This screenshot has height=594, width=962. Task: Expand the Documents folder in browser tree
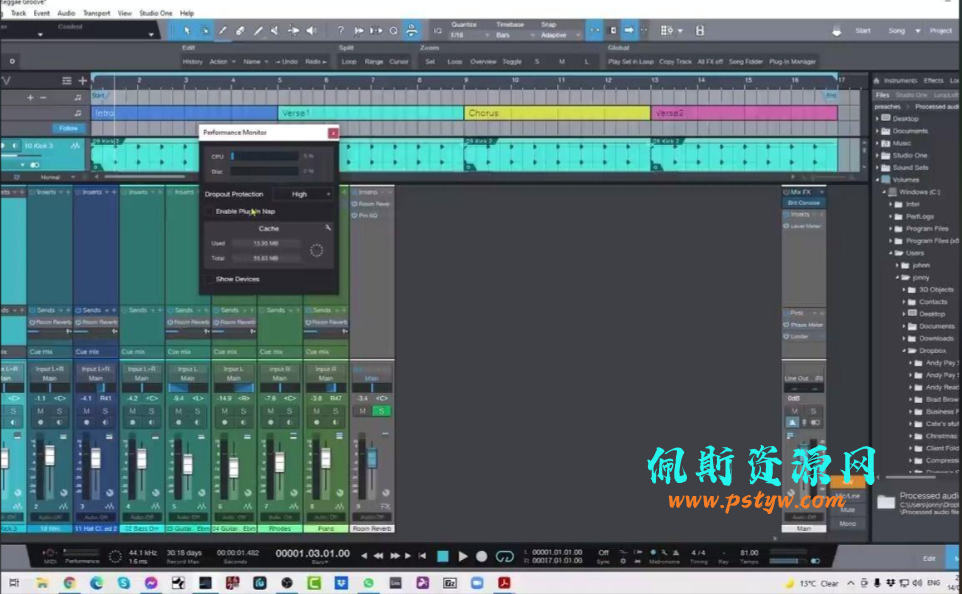pyautogui.click(x=877, y=131)
